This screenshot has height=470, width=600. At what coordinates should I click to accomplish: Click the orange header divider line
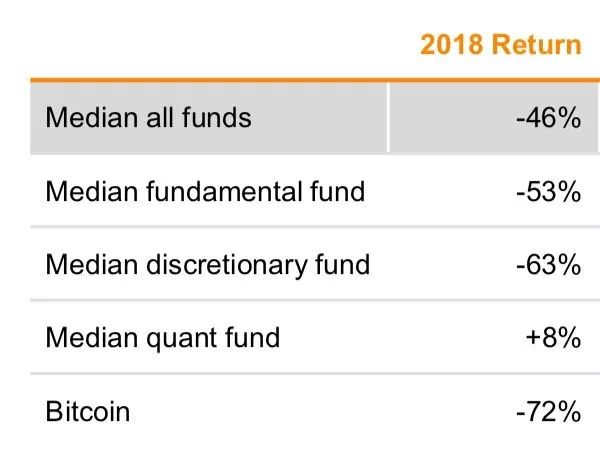point(315,80)
